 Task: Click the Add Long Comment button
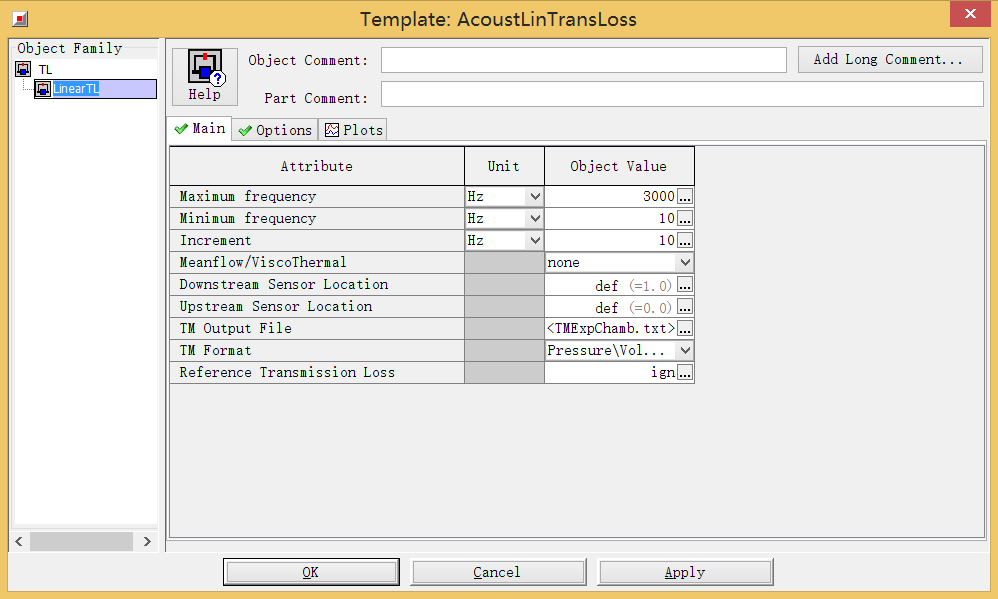click(890, 60)
